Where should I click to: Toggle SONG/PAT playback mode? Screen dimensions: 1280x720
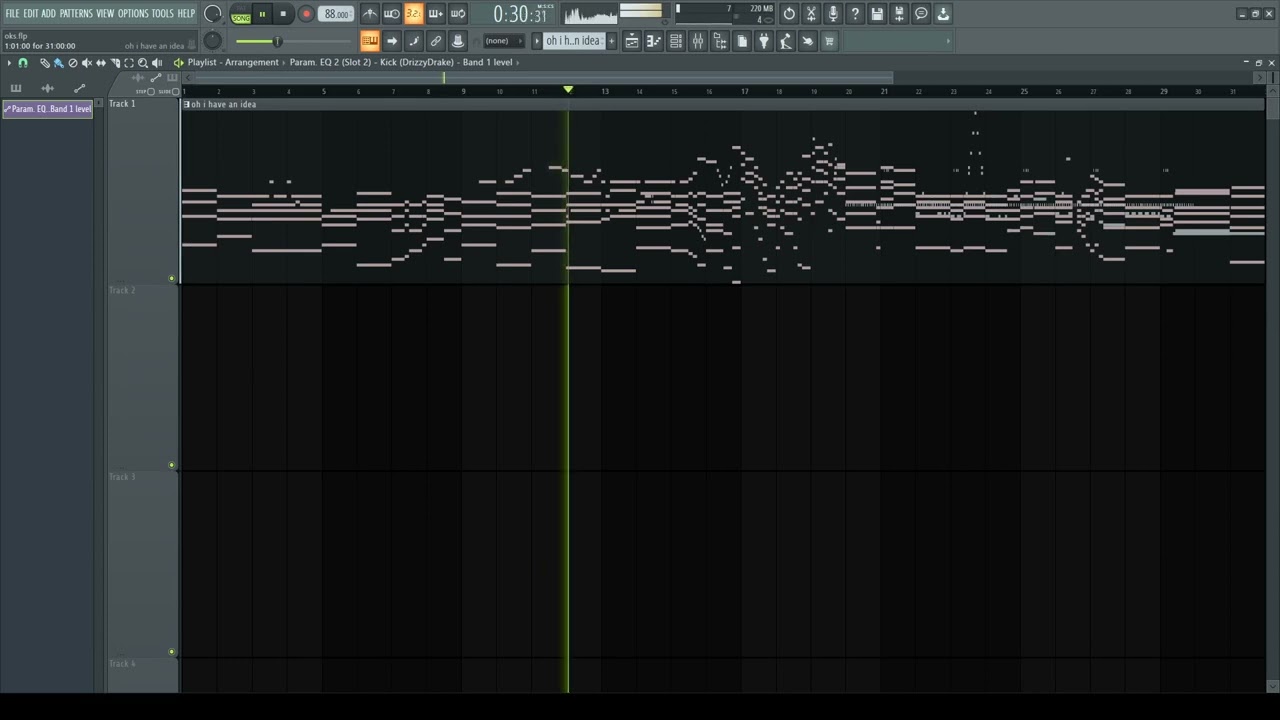(241, 14)
